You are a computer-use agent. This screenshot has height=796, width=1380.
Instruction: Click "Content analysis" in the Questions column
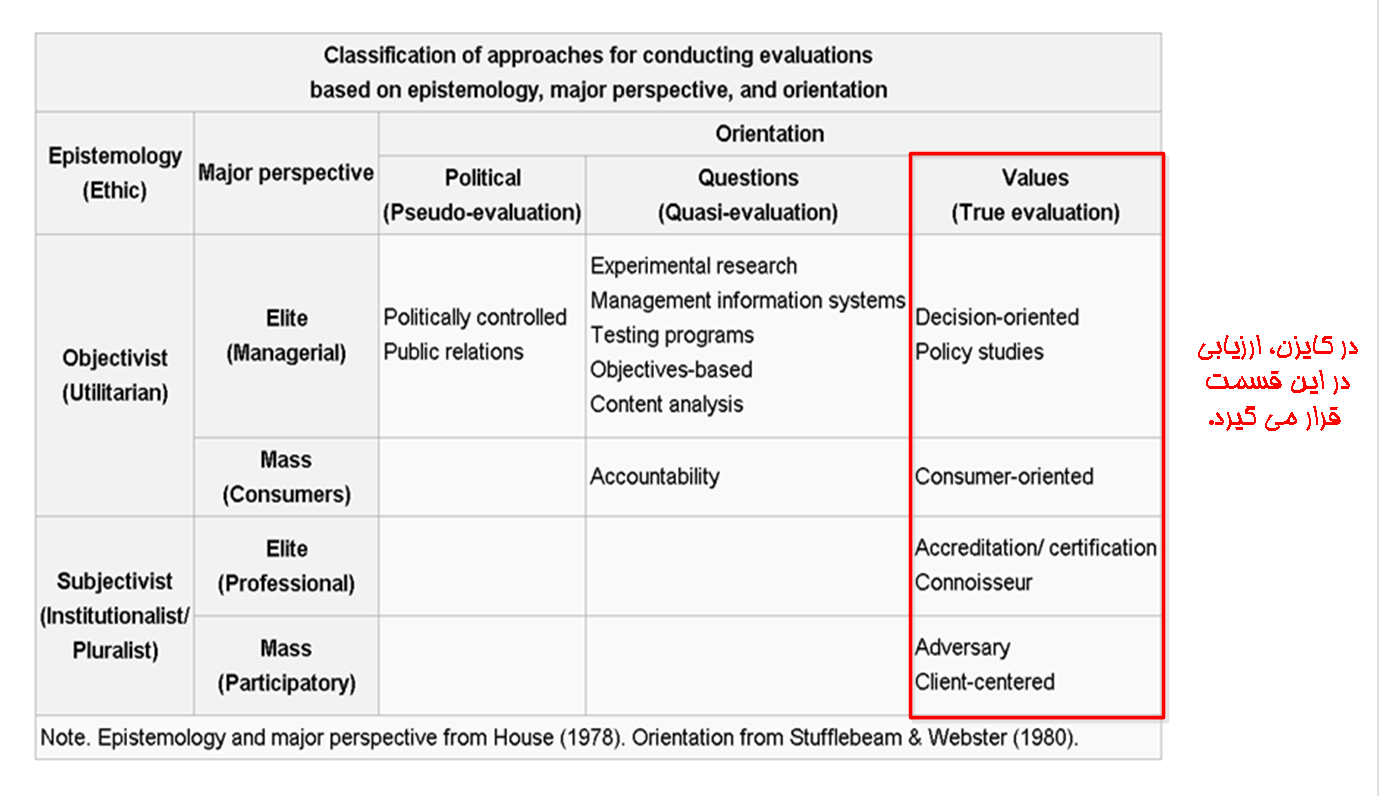click(x=666, y=404)
